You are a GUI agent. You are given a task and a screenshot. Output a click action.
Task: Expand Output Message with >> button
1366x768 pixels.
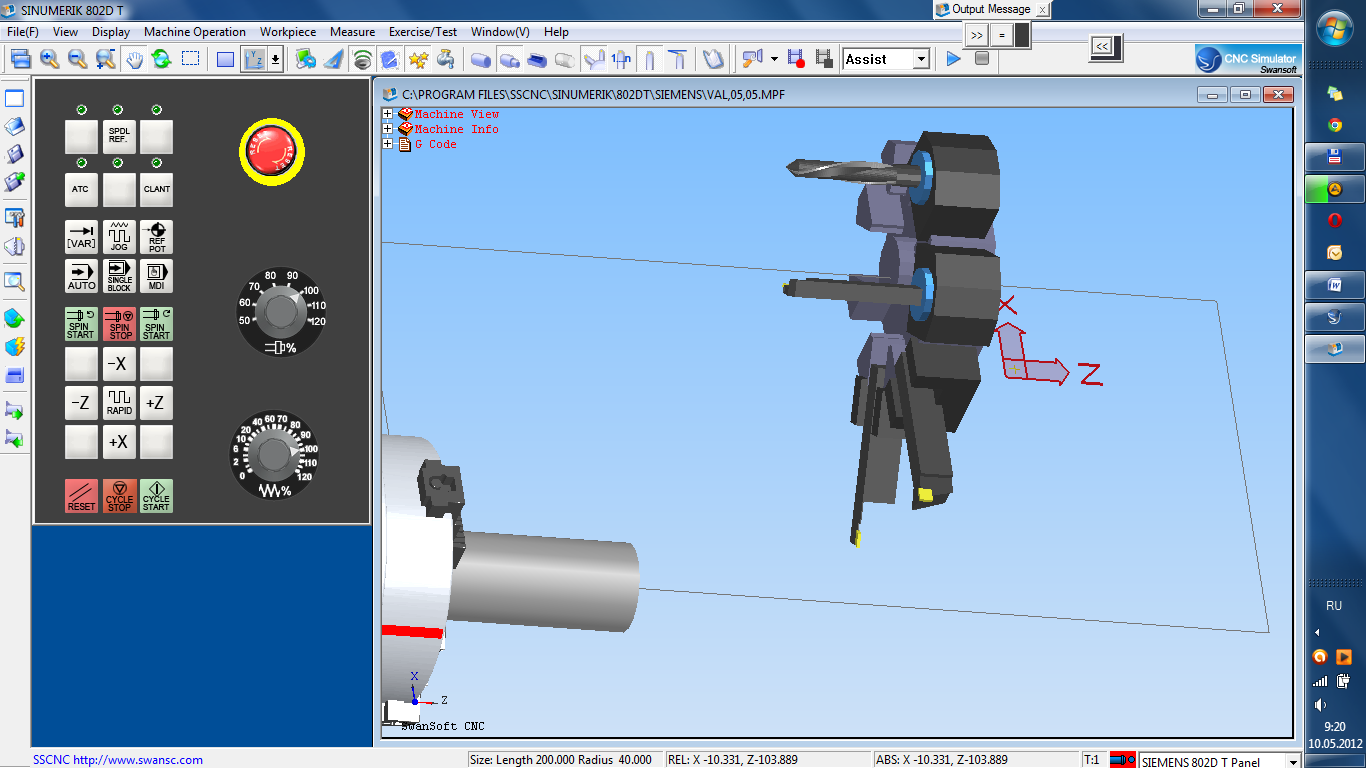(977, 35)
